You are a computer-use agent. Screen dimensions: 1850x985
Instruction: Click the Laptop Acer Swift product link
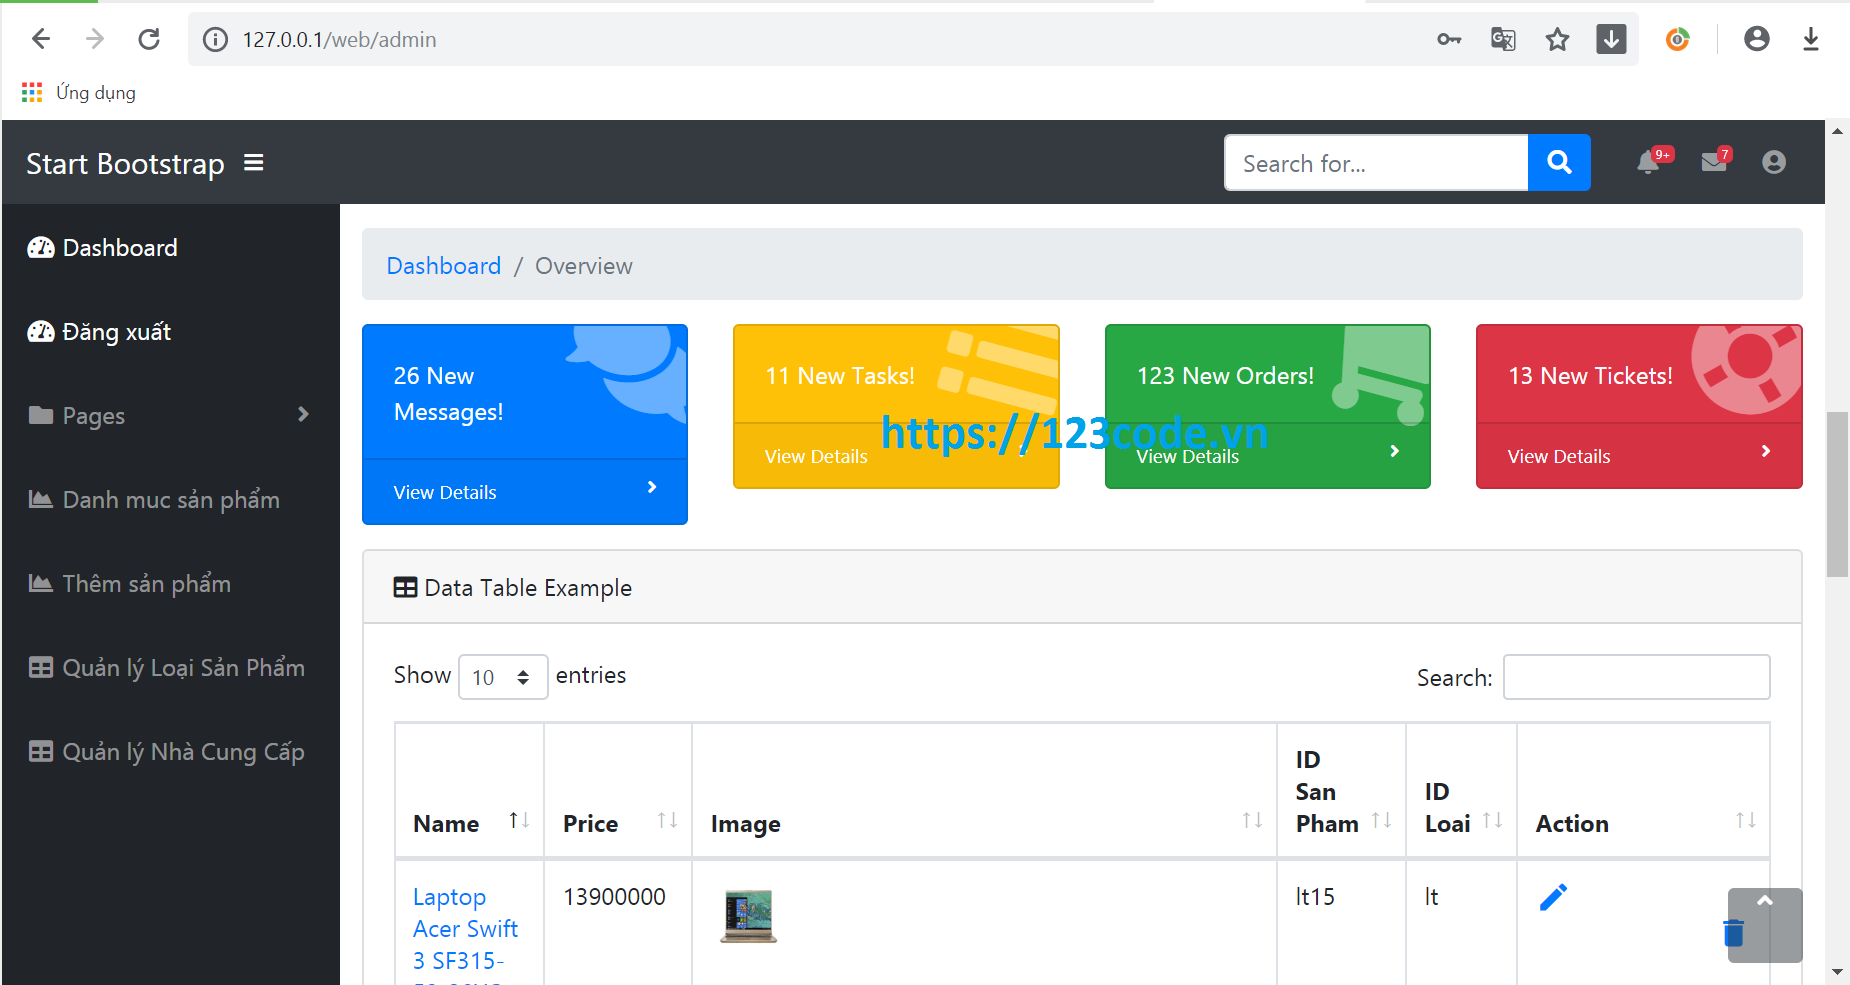pyautogui.click(x=465, y=928)
